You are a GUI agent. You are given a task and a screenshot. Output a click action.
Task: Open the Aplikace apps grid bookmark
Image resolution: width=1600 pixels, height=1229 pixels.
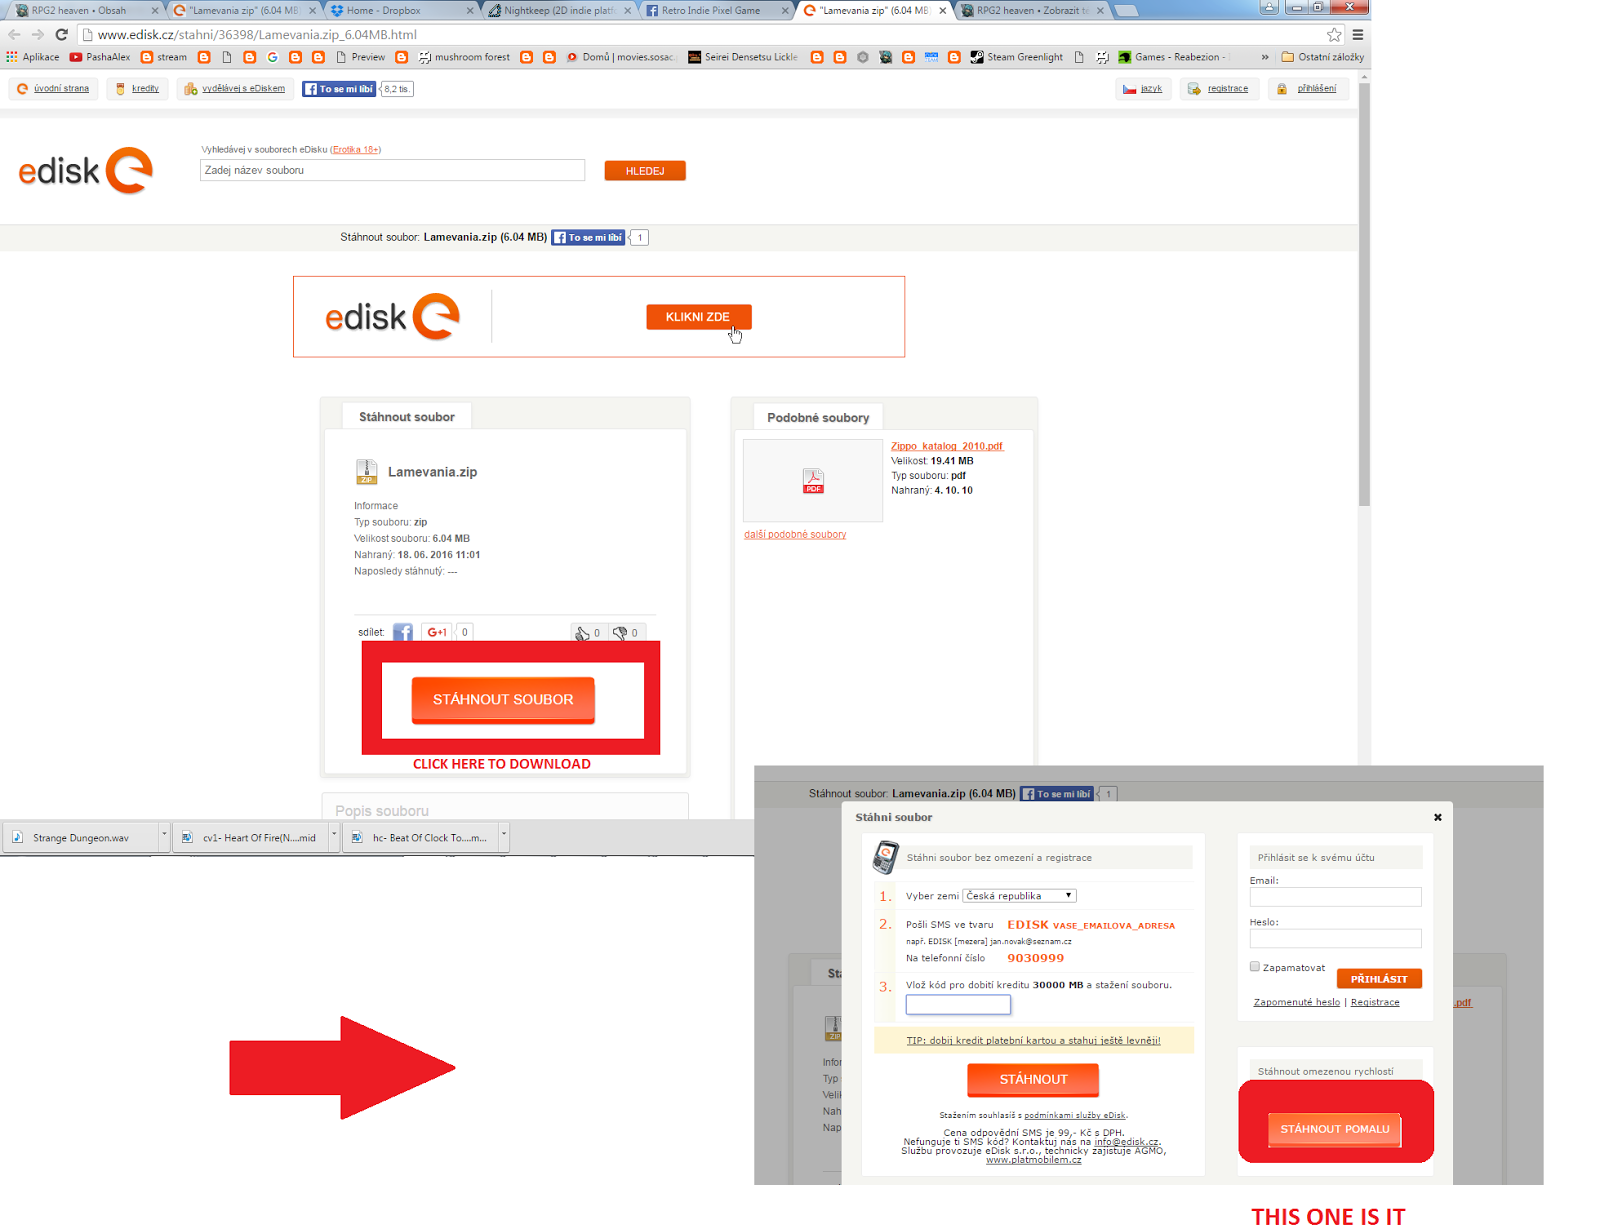[x=33, y=57]
